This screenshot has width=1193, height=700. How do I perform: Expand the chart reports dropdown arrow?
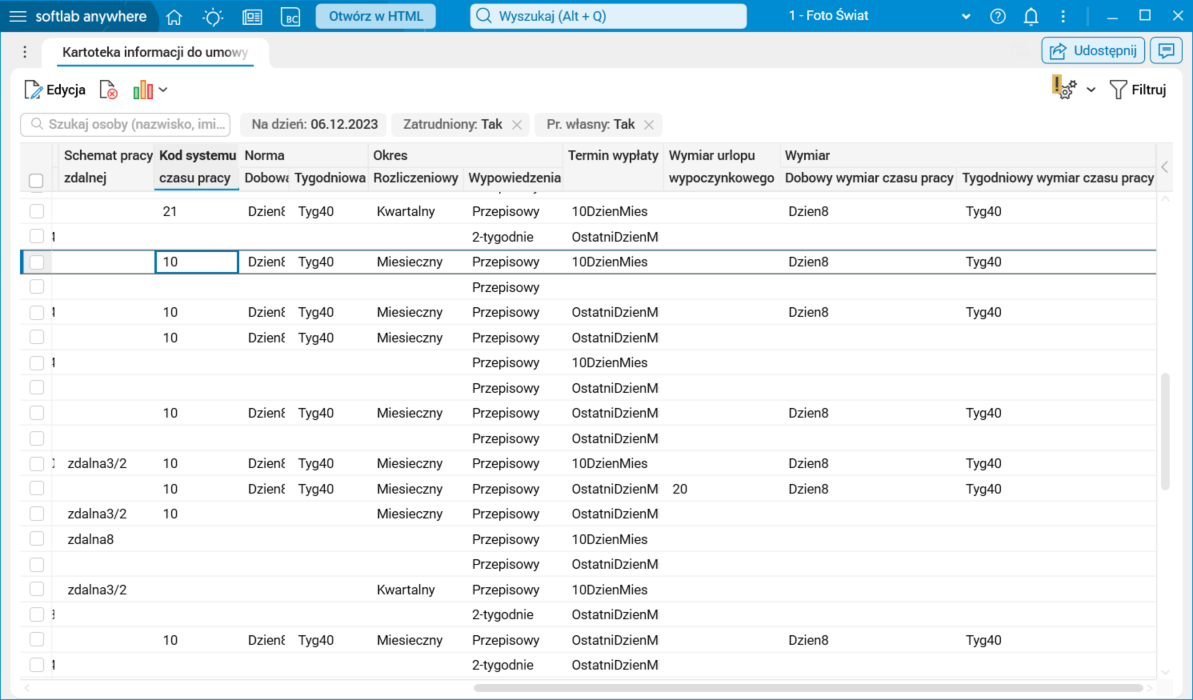[x=163, y=90]
